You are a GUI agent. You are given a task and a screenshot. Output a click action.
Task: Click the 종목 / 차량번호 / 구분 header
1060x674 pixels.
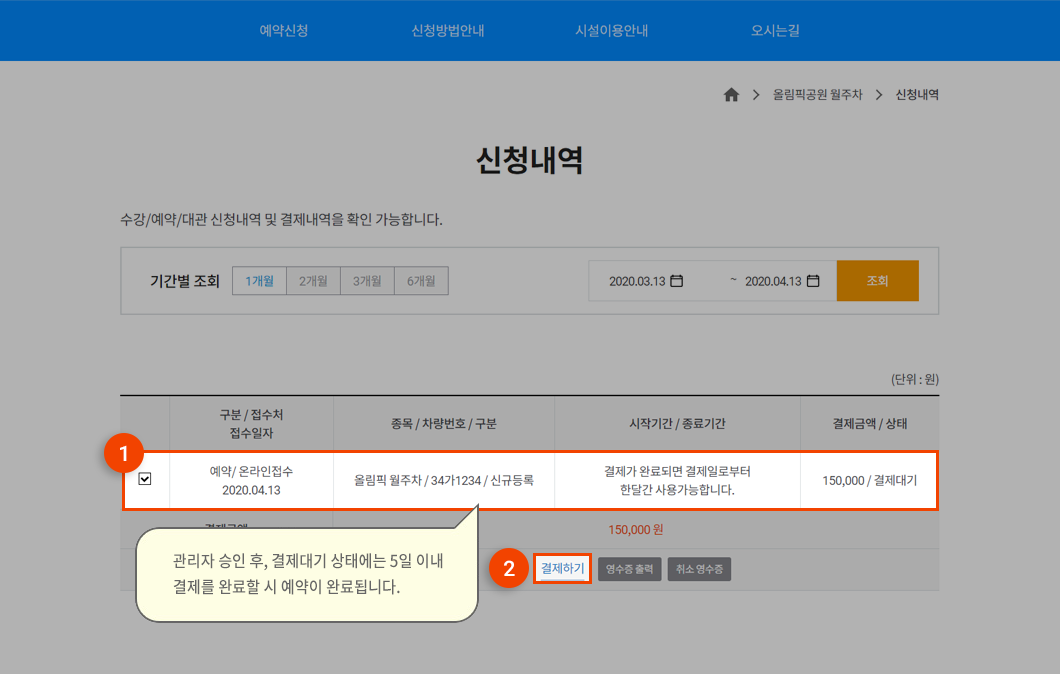point(443,424)
